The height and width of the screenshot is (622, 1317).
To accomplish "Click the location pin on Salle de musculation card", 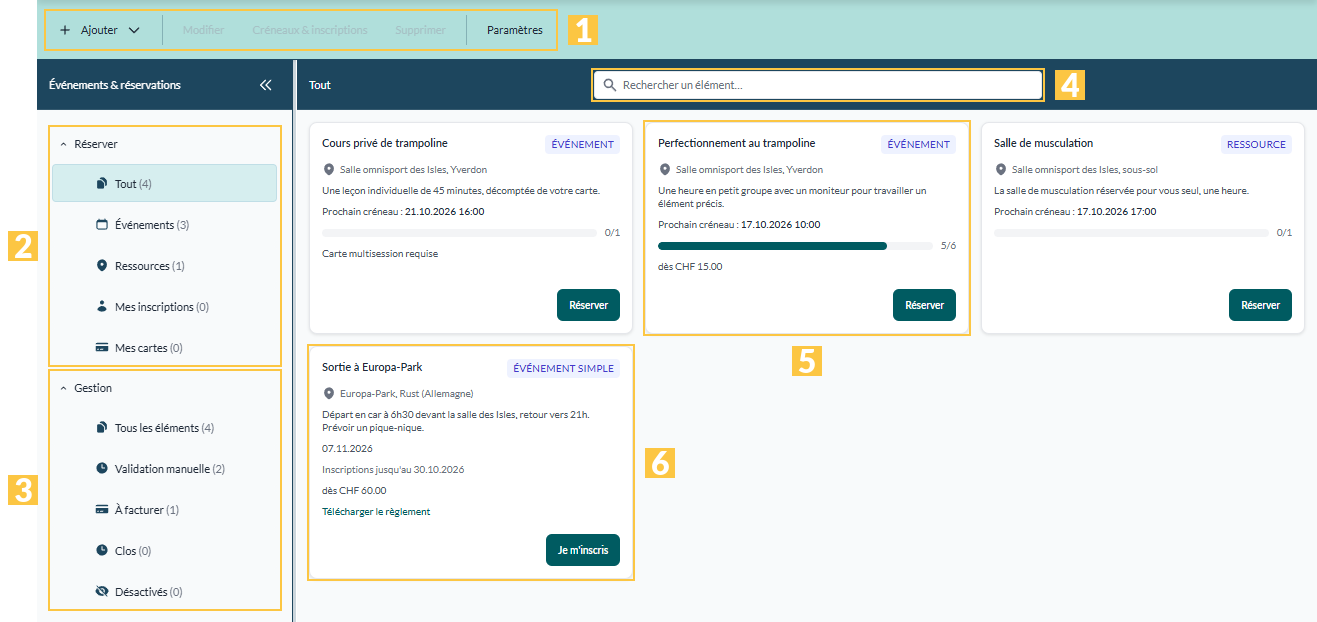I will tap(1000, 170).
